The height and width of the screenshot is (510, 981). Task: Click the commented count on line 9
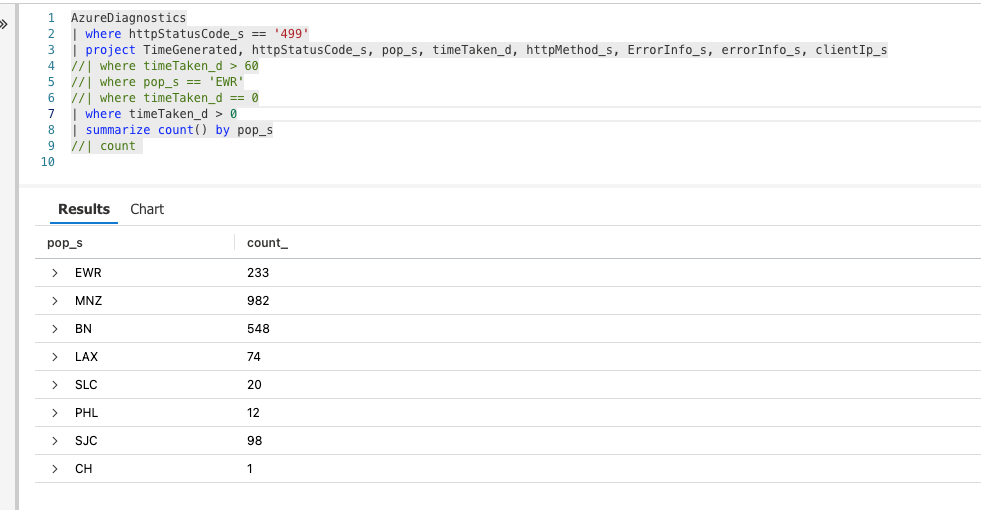pos(103,146)
